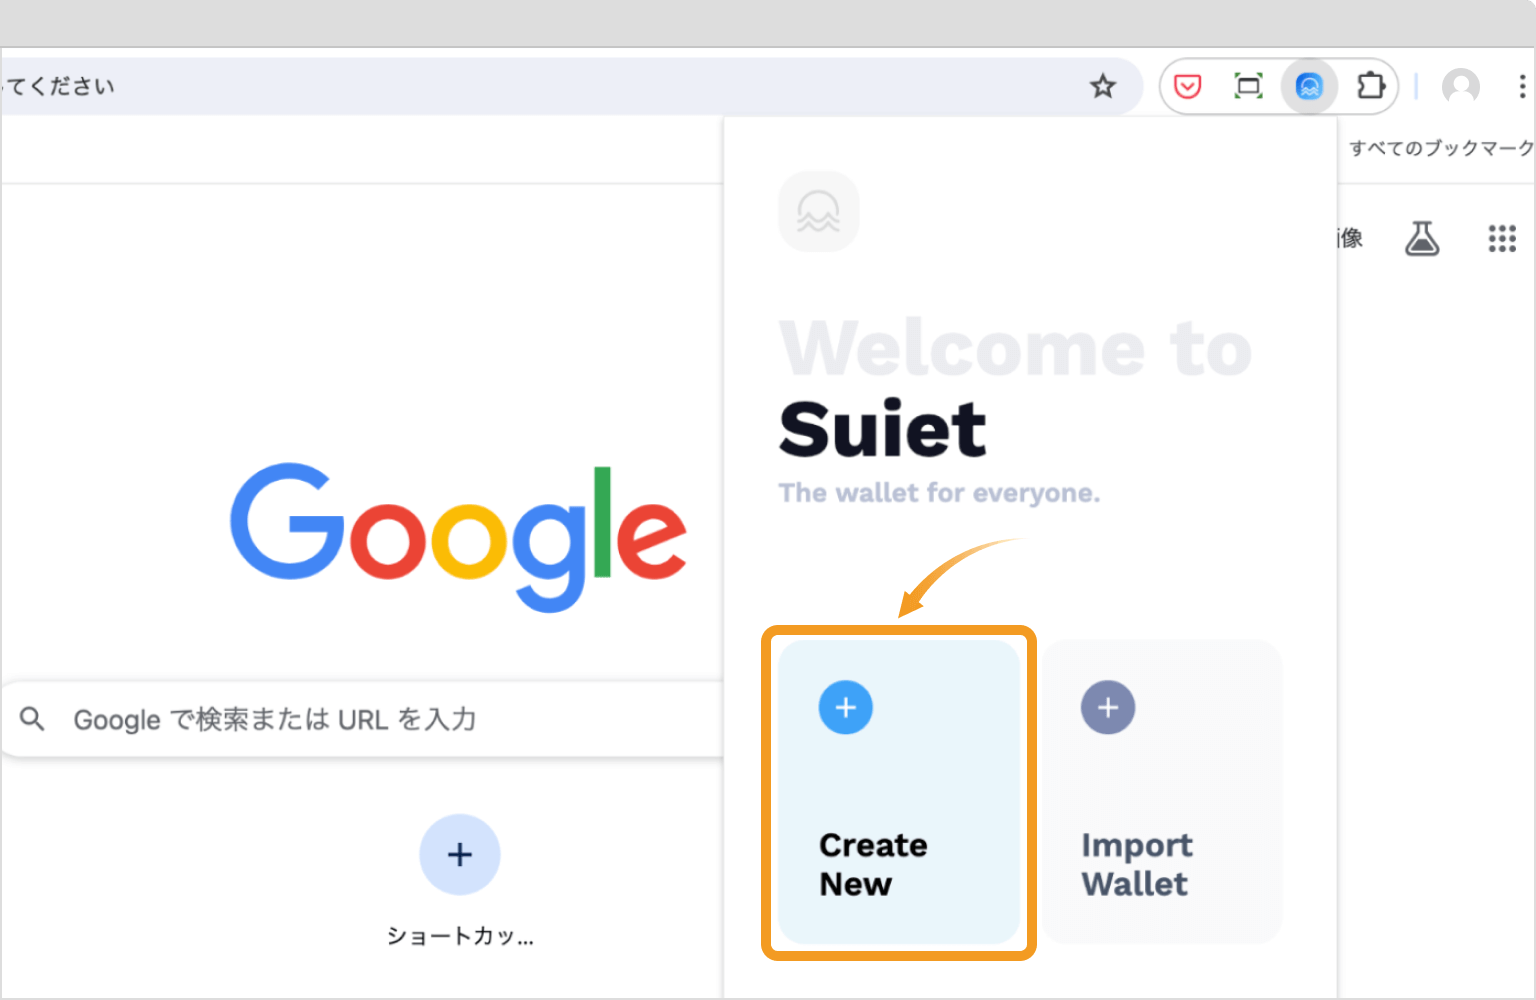Open the Google apps grid

pyautogui.click(x=1502, y=238)
